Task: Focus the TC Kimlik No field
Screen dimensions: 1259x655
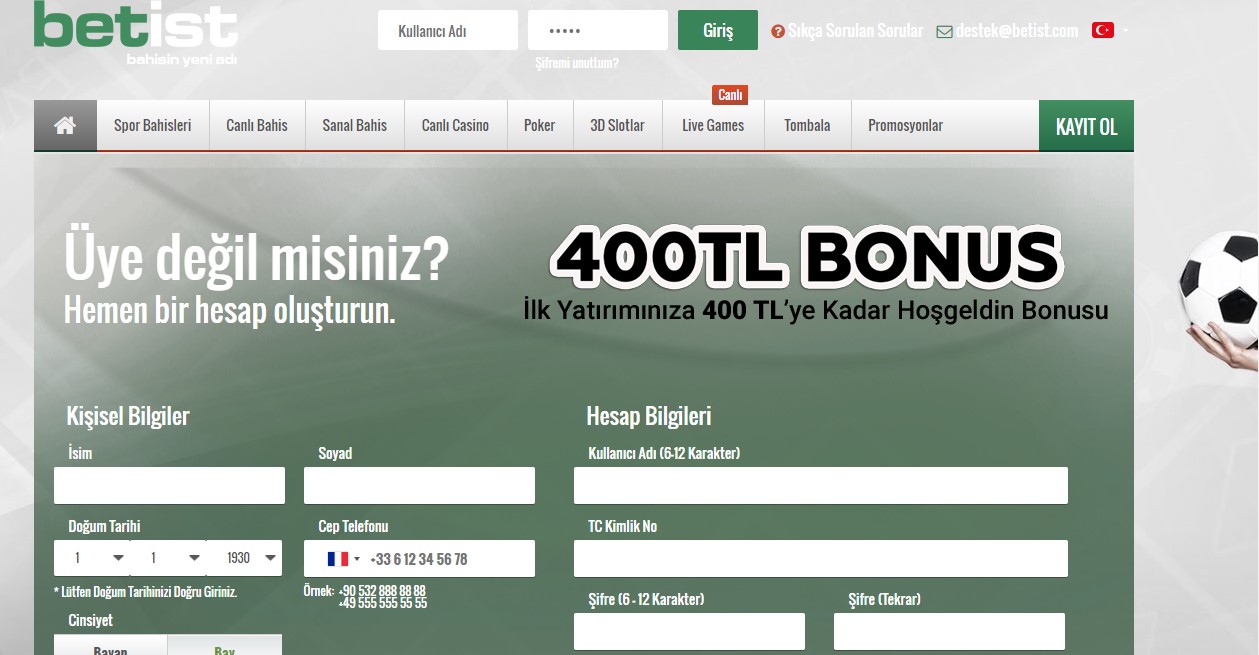Action: (x=821, y=558)
